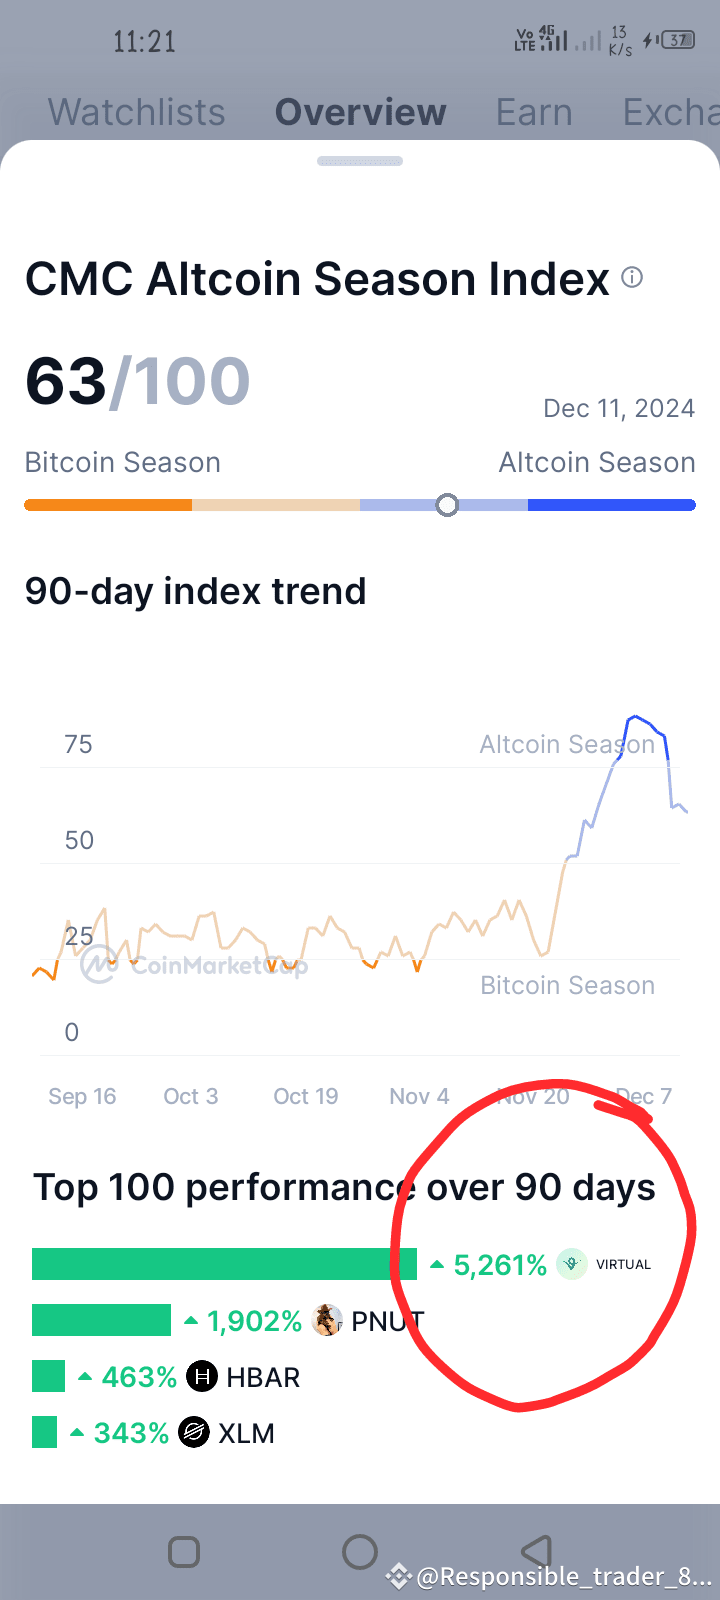The height and width of the screenshot is (1600, 720).
Task: Tap the HBAR coin logo icon
Action: pyautogui.click(x=202, y=1377)
